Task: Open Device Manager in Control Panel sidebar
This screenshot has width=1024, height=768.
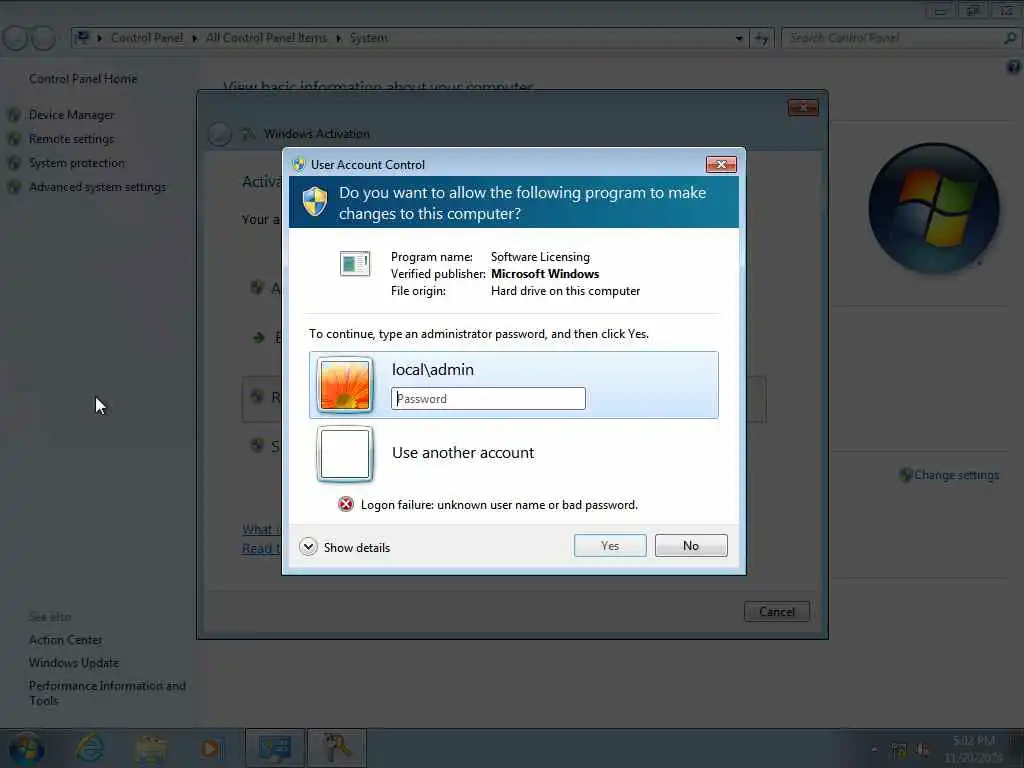Action: pyautogui.click(x=71, y=115)
